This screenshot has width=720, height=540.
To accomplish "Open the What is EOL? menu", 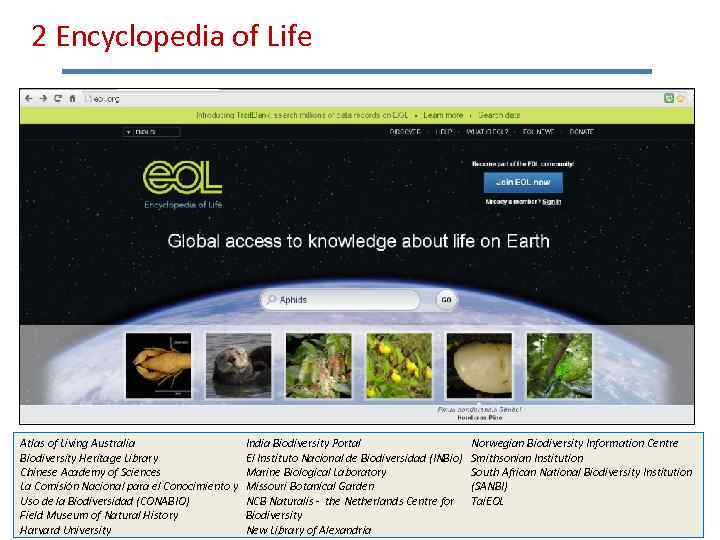I will coord(487,132).
